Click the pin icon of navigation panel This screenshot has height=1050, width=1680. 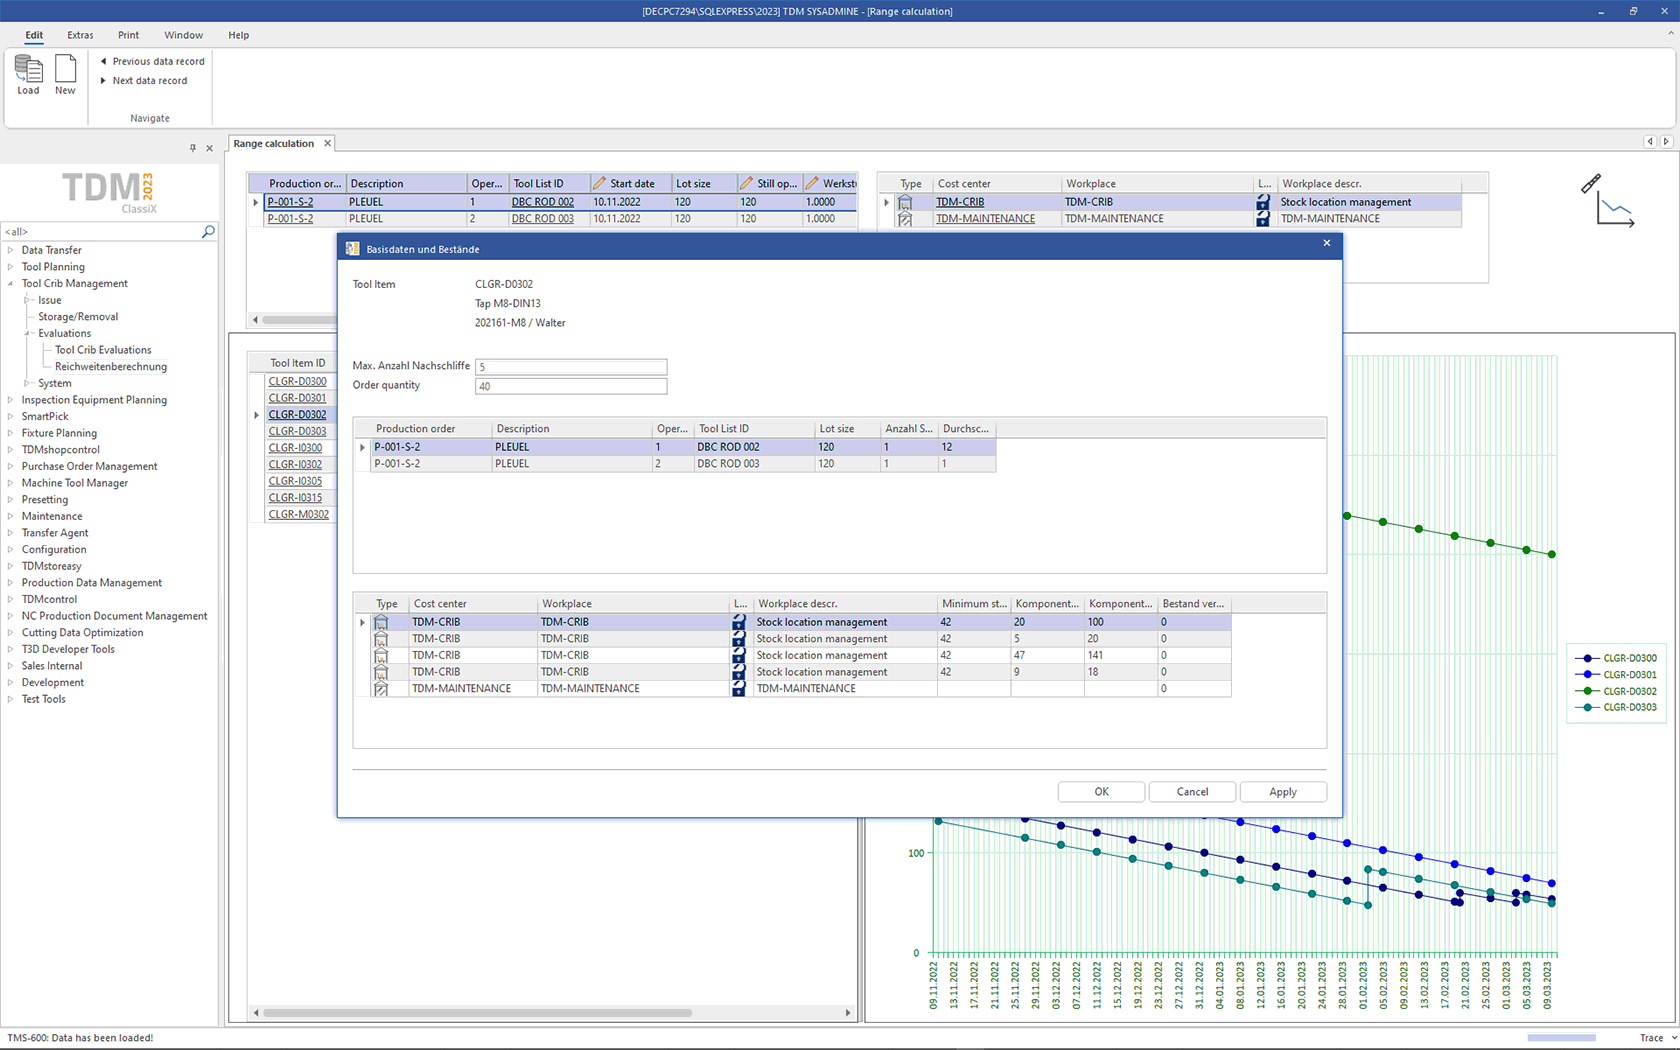coord(193,148)
